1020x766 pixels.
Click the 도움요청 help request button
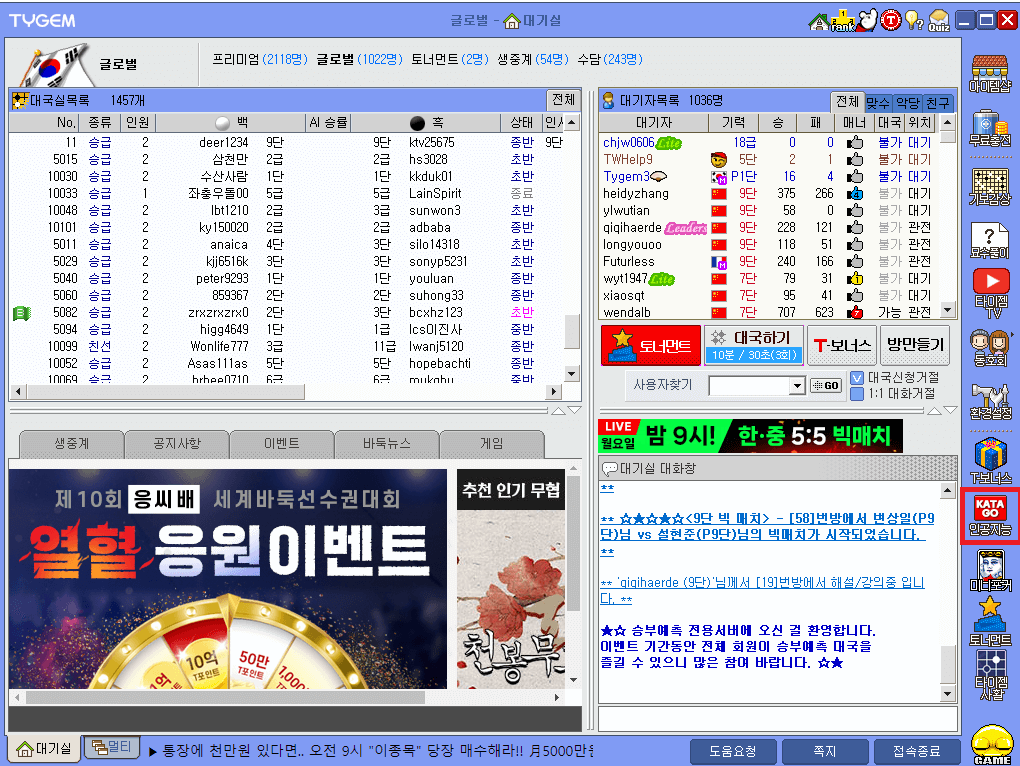[732, 752]
